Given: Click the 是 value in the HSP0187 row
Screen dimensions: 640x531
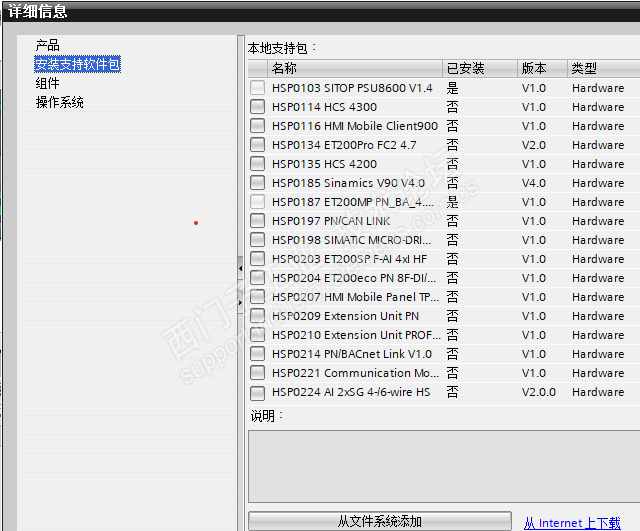Looking at the screenshot, I should 452,202.
